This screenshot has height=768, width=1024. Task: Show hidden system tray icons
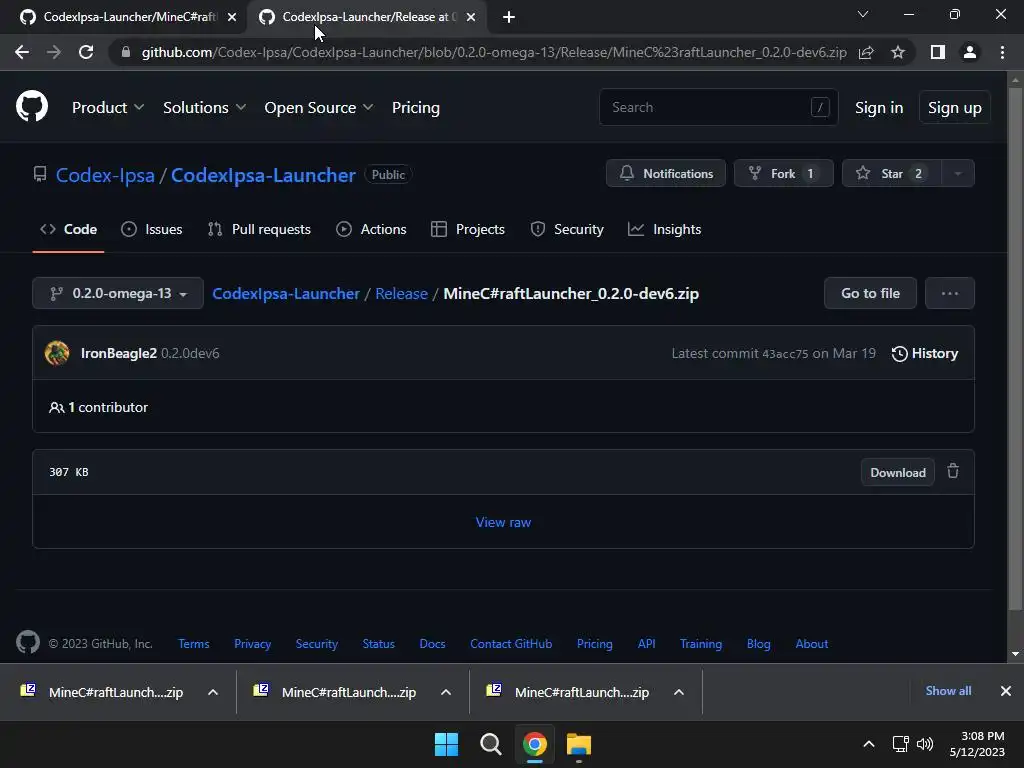coord(869,744)
